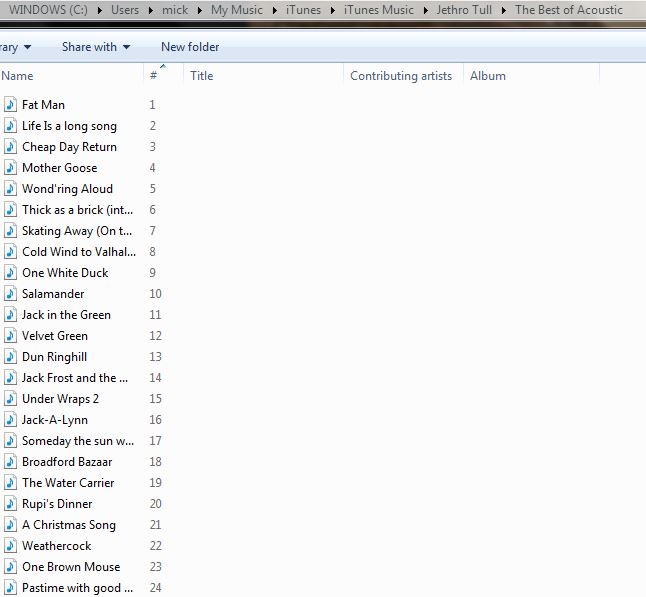Select the audio icon for The Water Carrier
The width and height of the screenshot is (646, 597).
point(10,483)
